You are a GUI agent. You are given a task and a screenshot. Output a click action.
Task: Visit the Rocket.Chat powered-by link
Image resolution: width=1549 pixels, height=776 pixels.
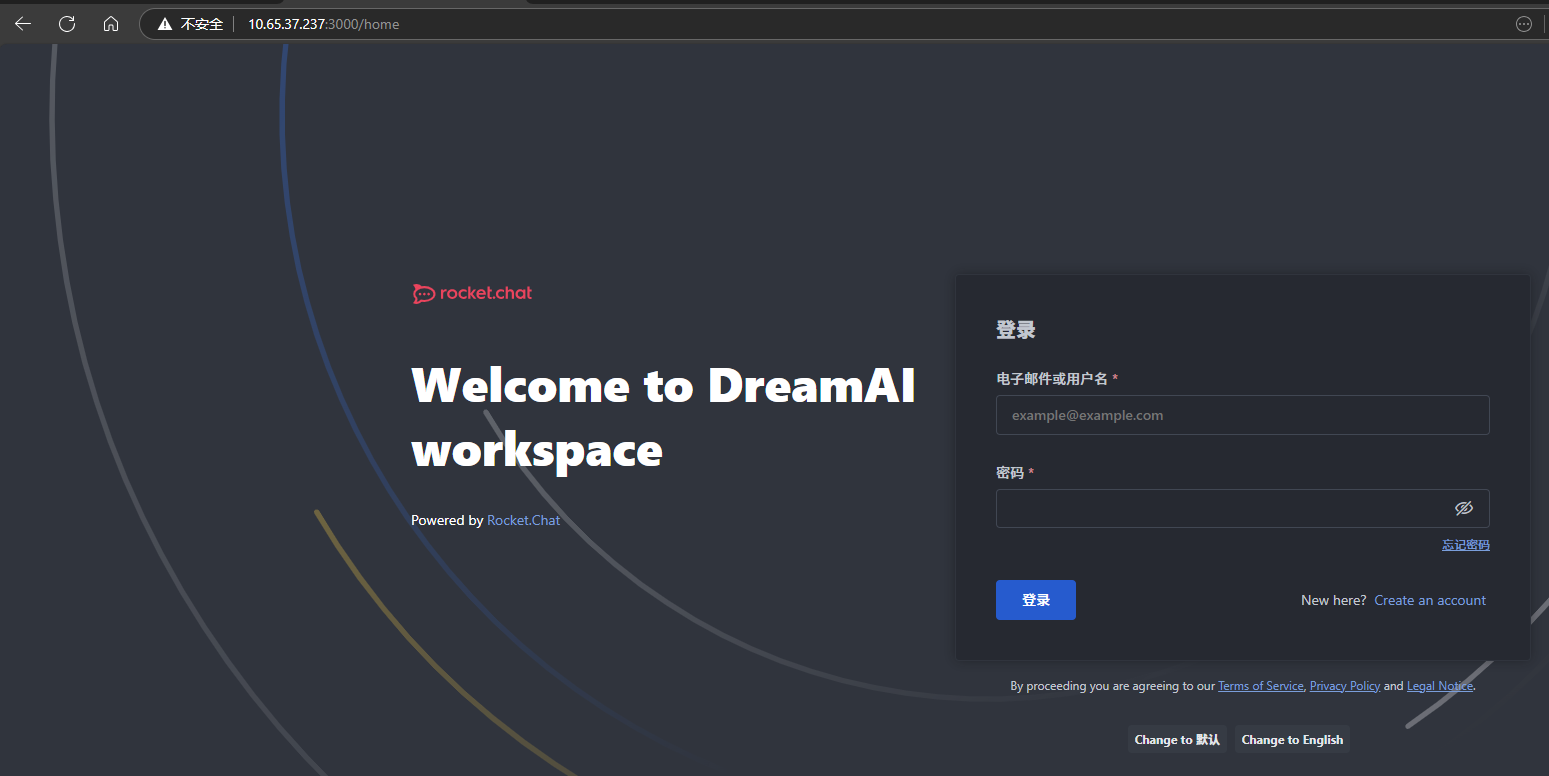pos(523,520)
